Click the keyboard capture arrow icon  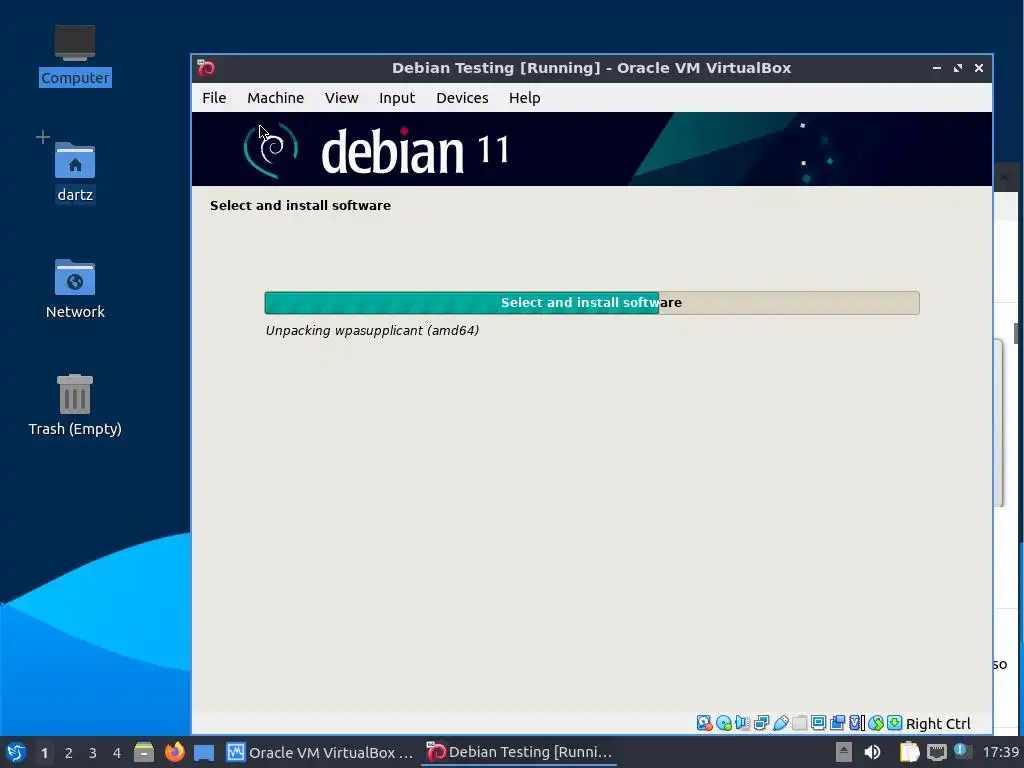[x=895, y=723]
